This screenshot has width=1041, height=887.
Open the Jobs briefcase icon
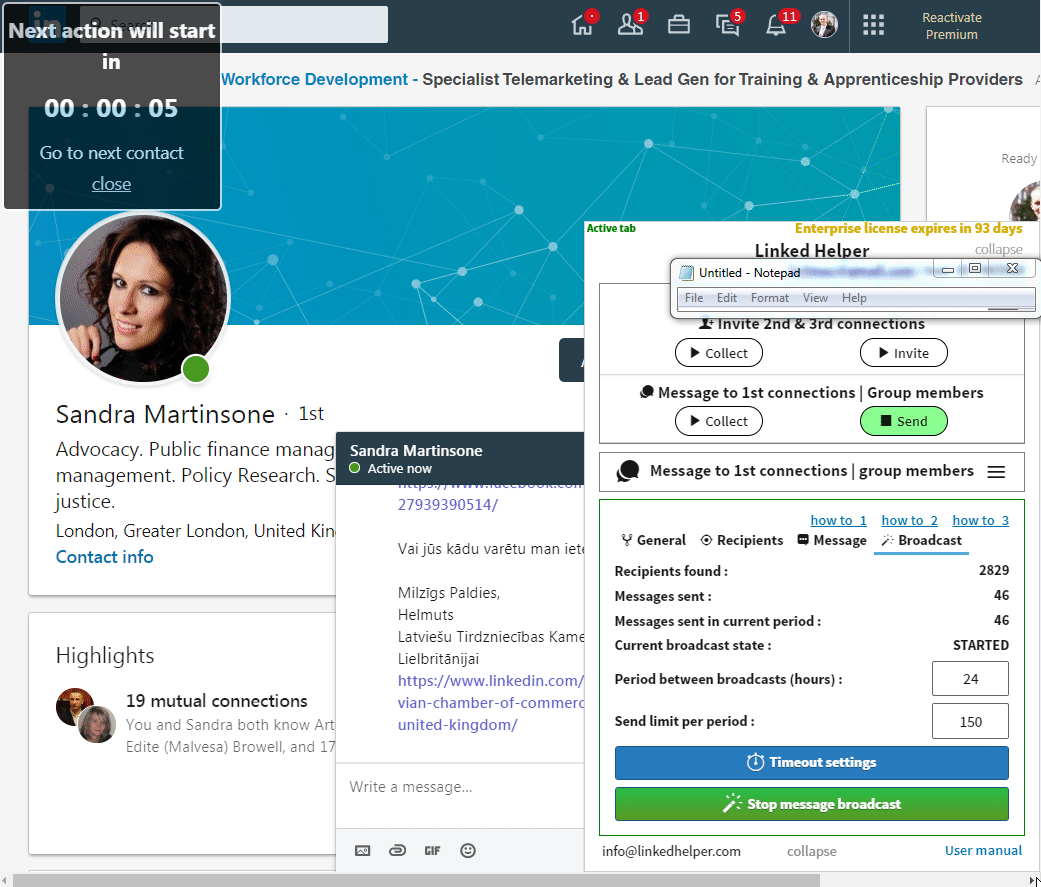tap(679, 24)
